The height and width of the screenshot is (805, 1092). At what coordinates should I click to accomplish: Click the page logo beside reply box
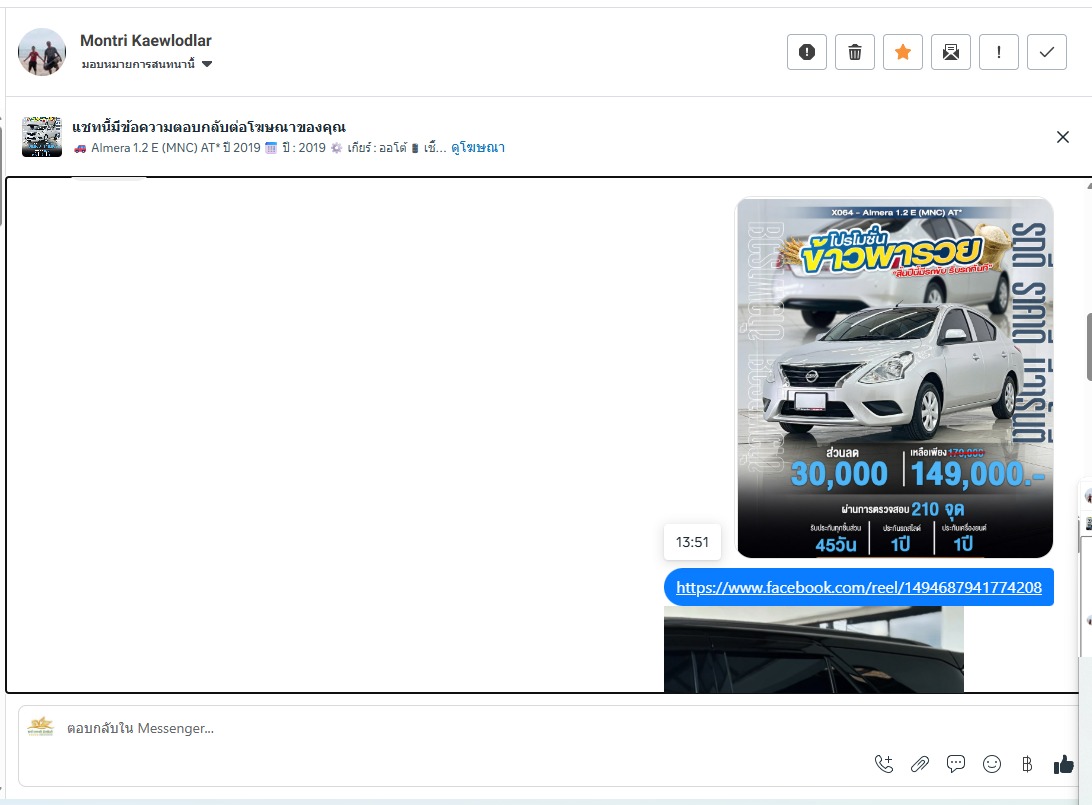pyautogui.click(x=40, y=727)
